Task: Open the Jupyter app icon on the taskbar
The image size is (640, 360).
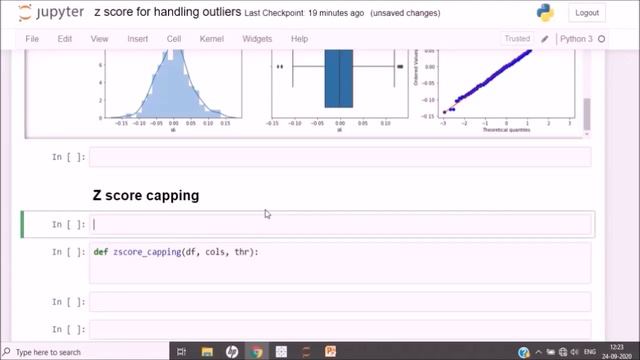Action: point(306,351)
